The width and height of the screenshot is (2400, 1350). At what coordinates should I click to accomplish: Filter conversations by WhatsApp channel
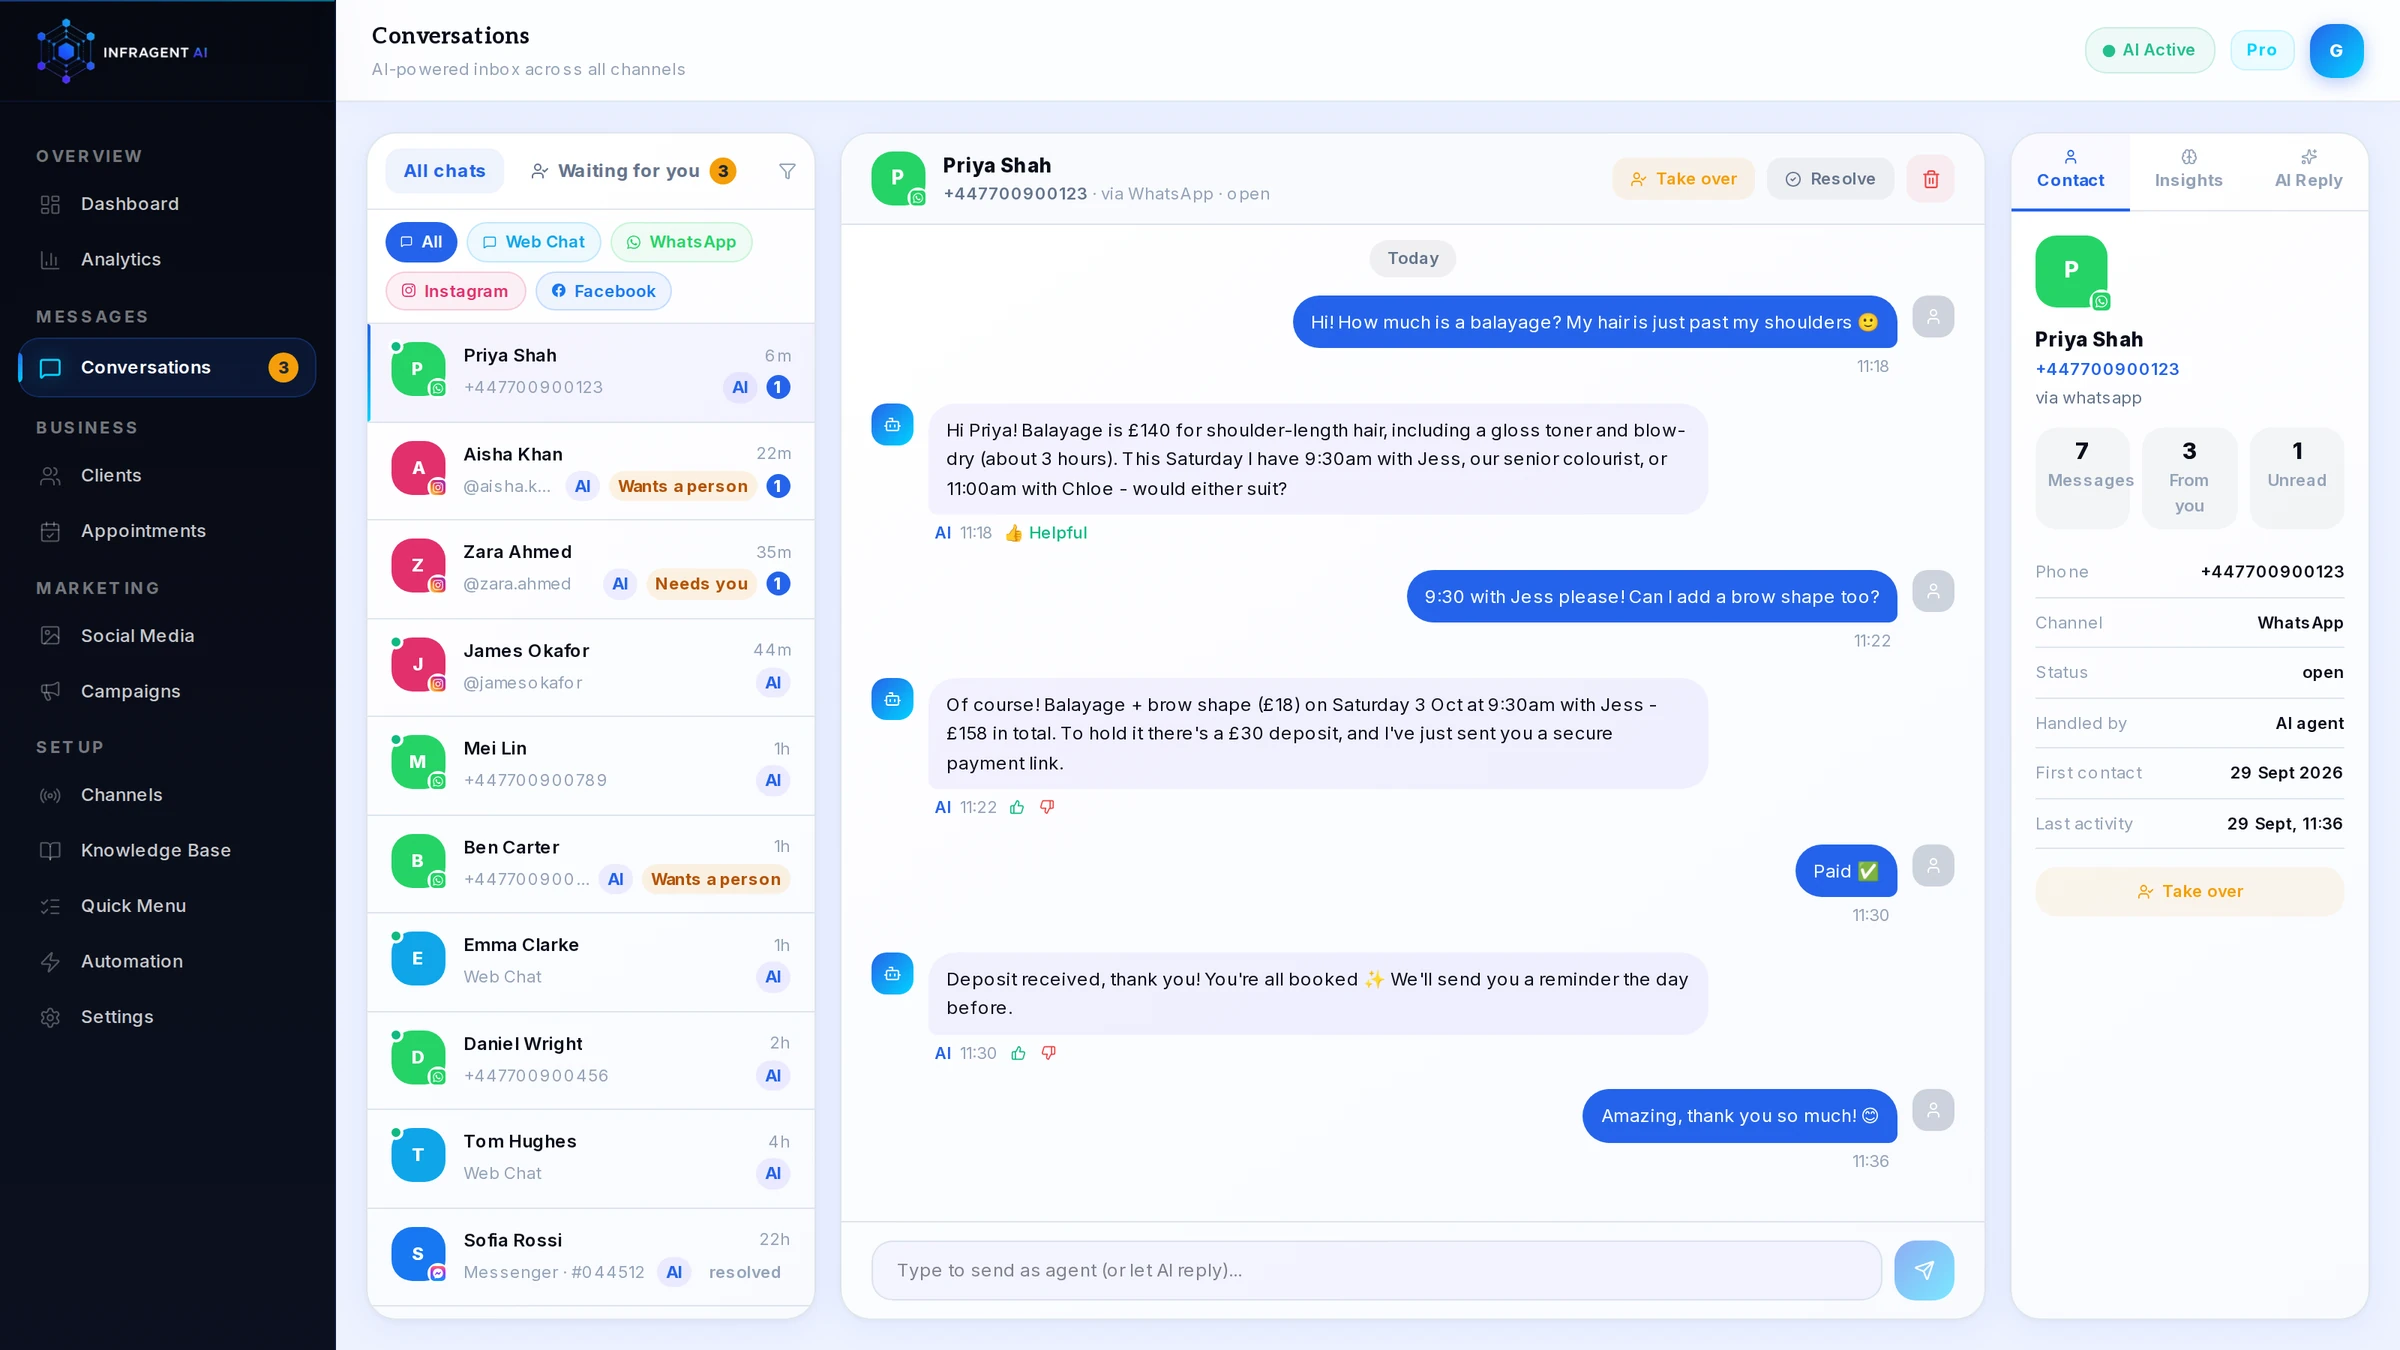[681, 242]
